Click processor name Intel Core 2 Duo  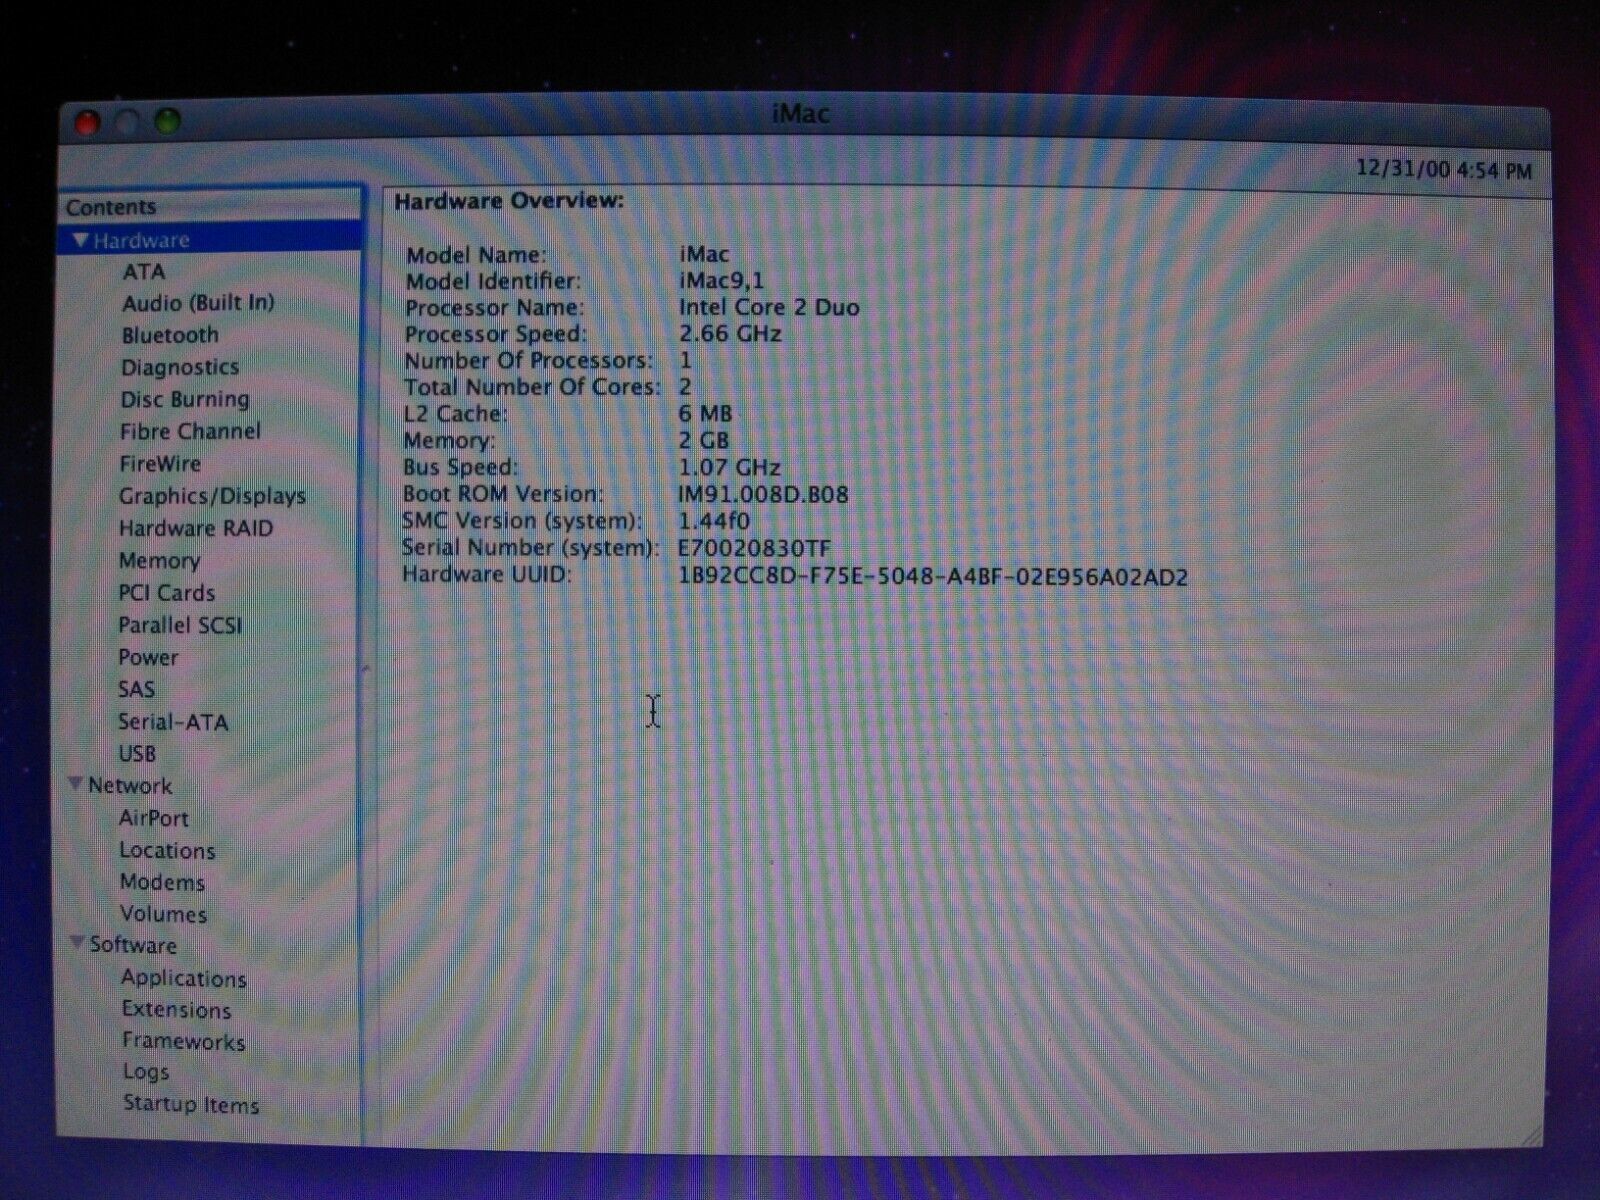click(769, 307)
